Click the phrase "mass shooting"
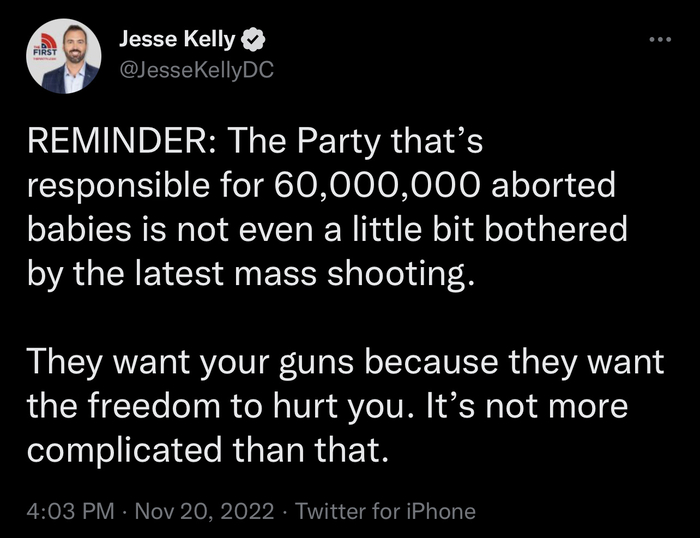The width and height of the screenshot is (700, 538). [x=385, y=274]
